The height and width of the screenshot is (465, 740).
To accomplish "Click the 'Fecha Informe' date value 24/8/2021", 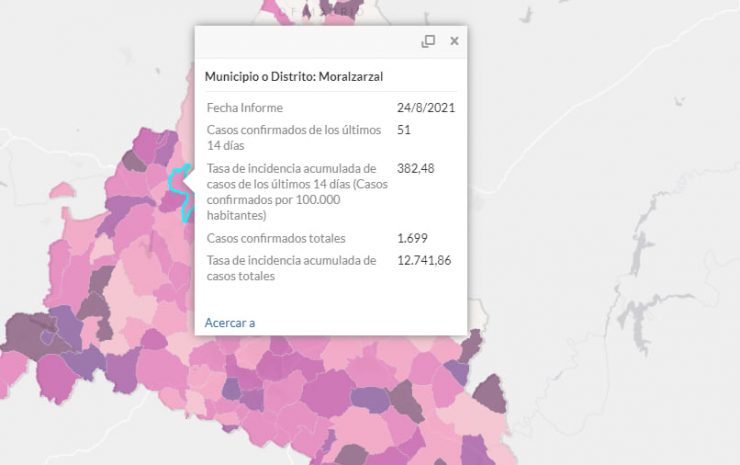I will [x=426, y=108].
